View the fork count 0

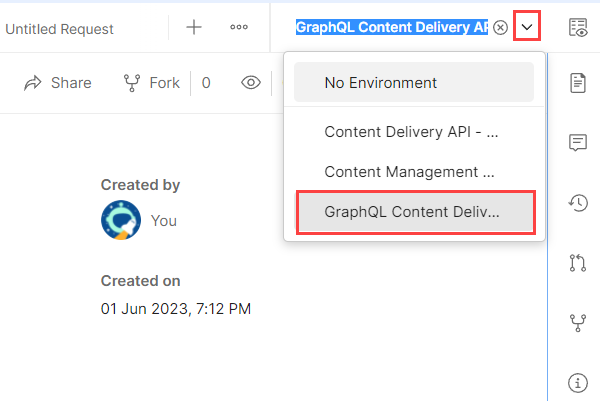click(x=206, y=83)
